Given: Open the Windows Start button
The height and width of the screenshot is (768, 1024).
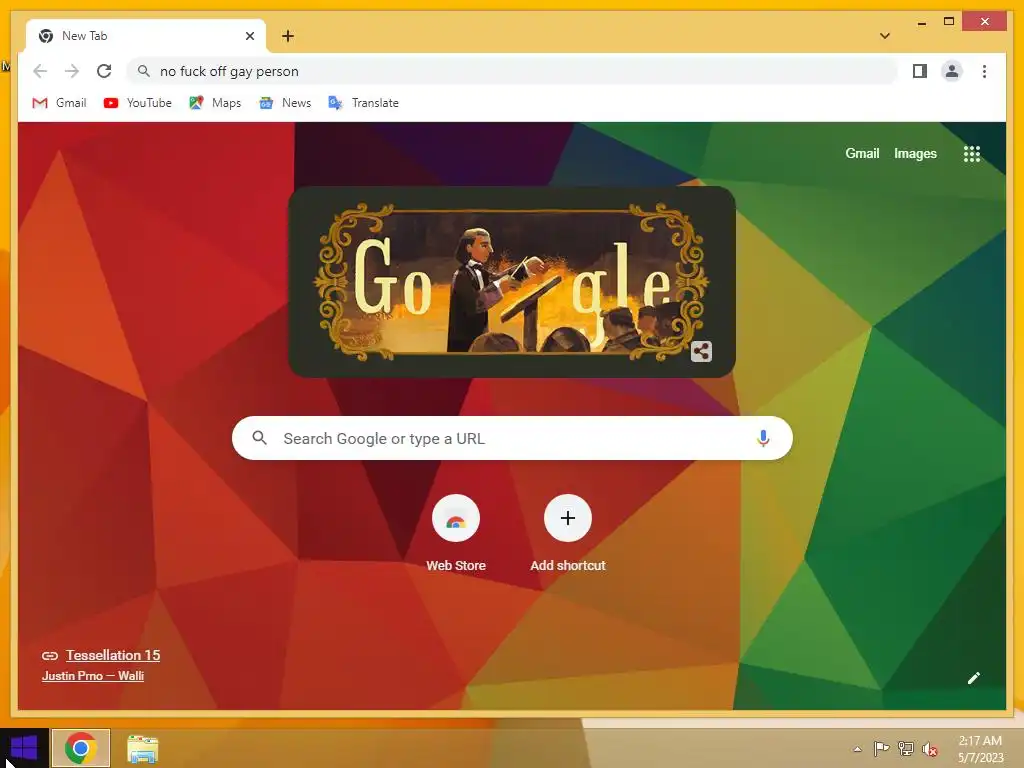Looking at the screenshot, I should 24,748.
